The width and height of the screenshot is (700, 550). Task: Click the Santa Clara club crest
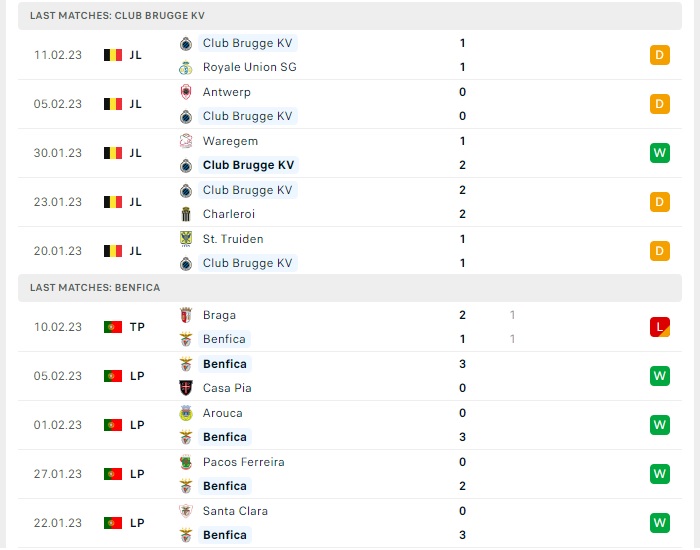point(186,511)
